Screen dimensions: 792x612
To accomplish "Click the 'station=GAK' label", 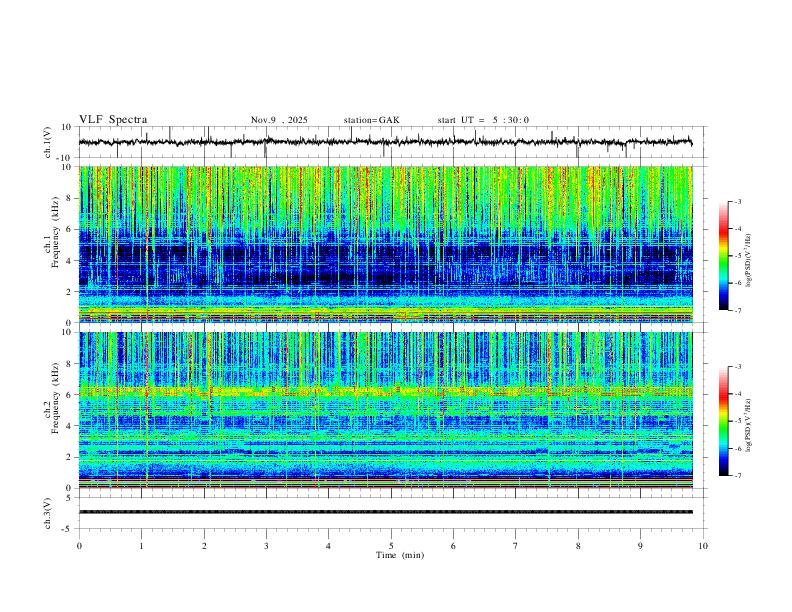I will (371, 120).
